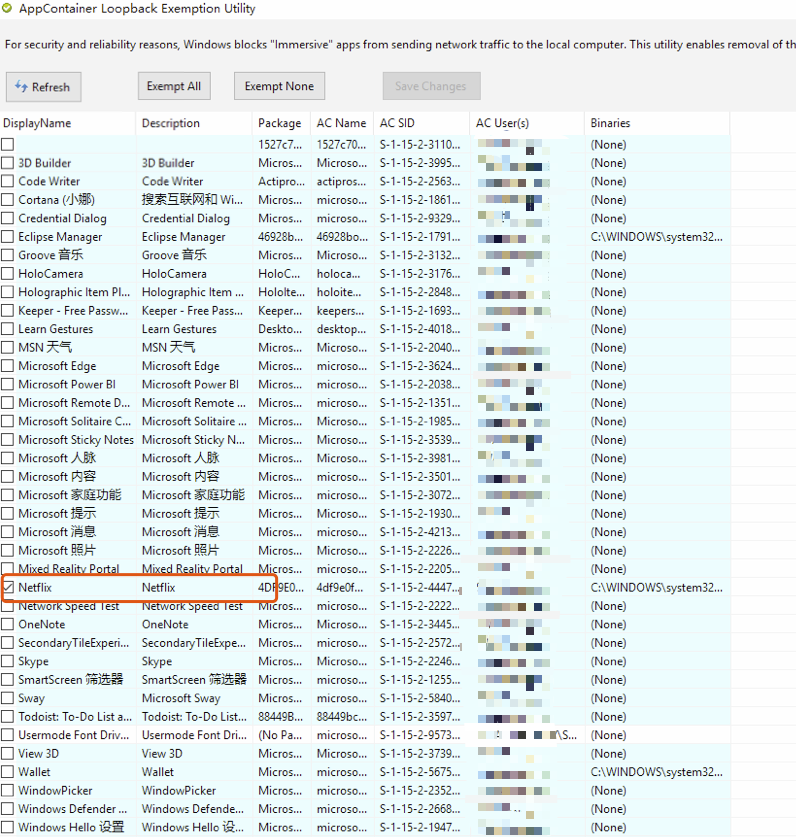Select Microsoft Solitaire C... display name

pos(75,421)
